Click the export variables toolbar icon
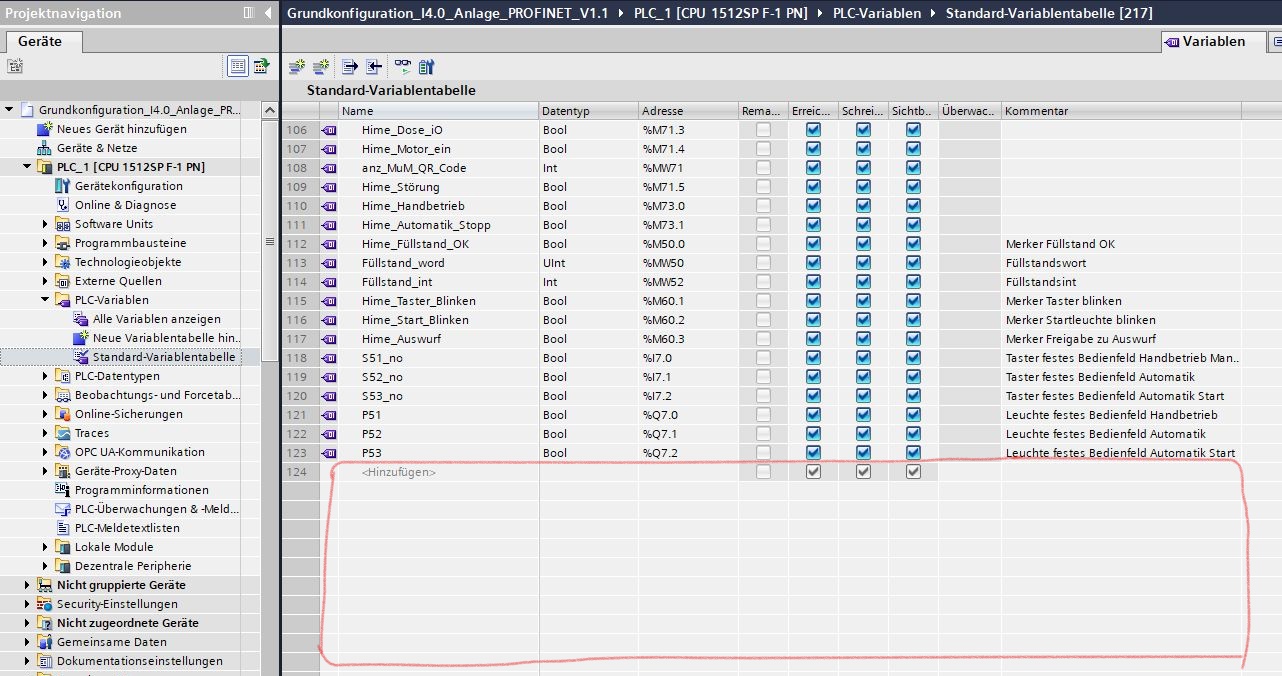The width and height of the screenshot is (1282, 676). click(349, 67)
